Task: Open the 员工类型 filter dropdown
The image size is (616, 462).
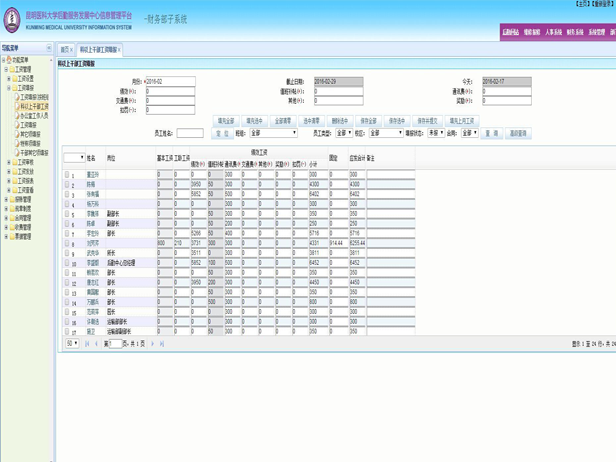Action: pos(343,133)
